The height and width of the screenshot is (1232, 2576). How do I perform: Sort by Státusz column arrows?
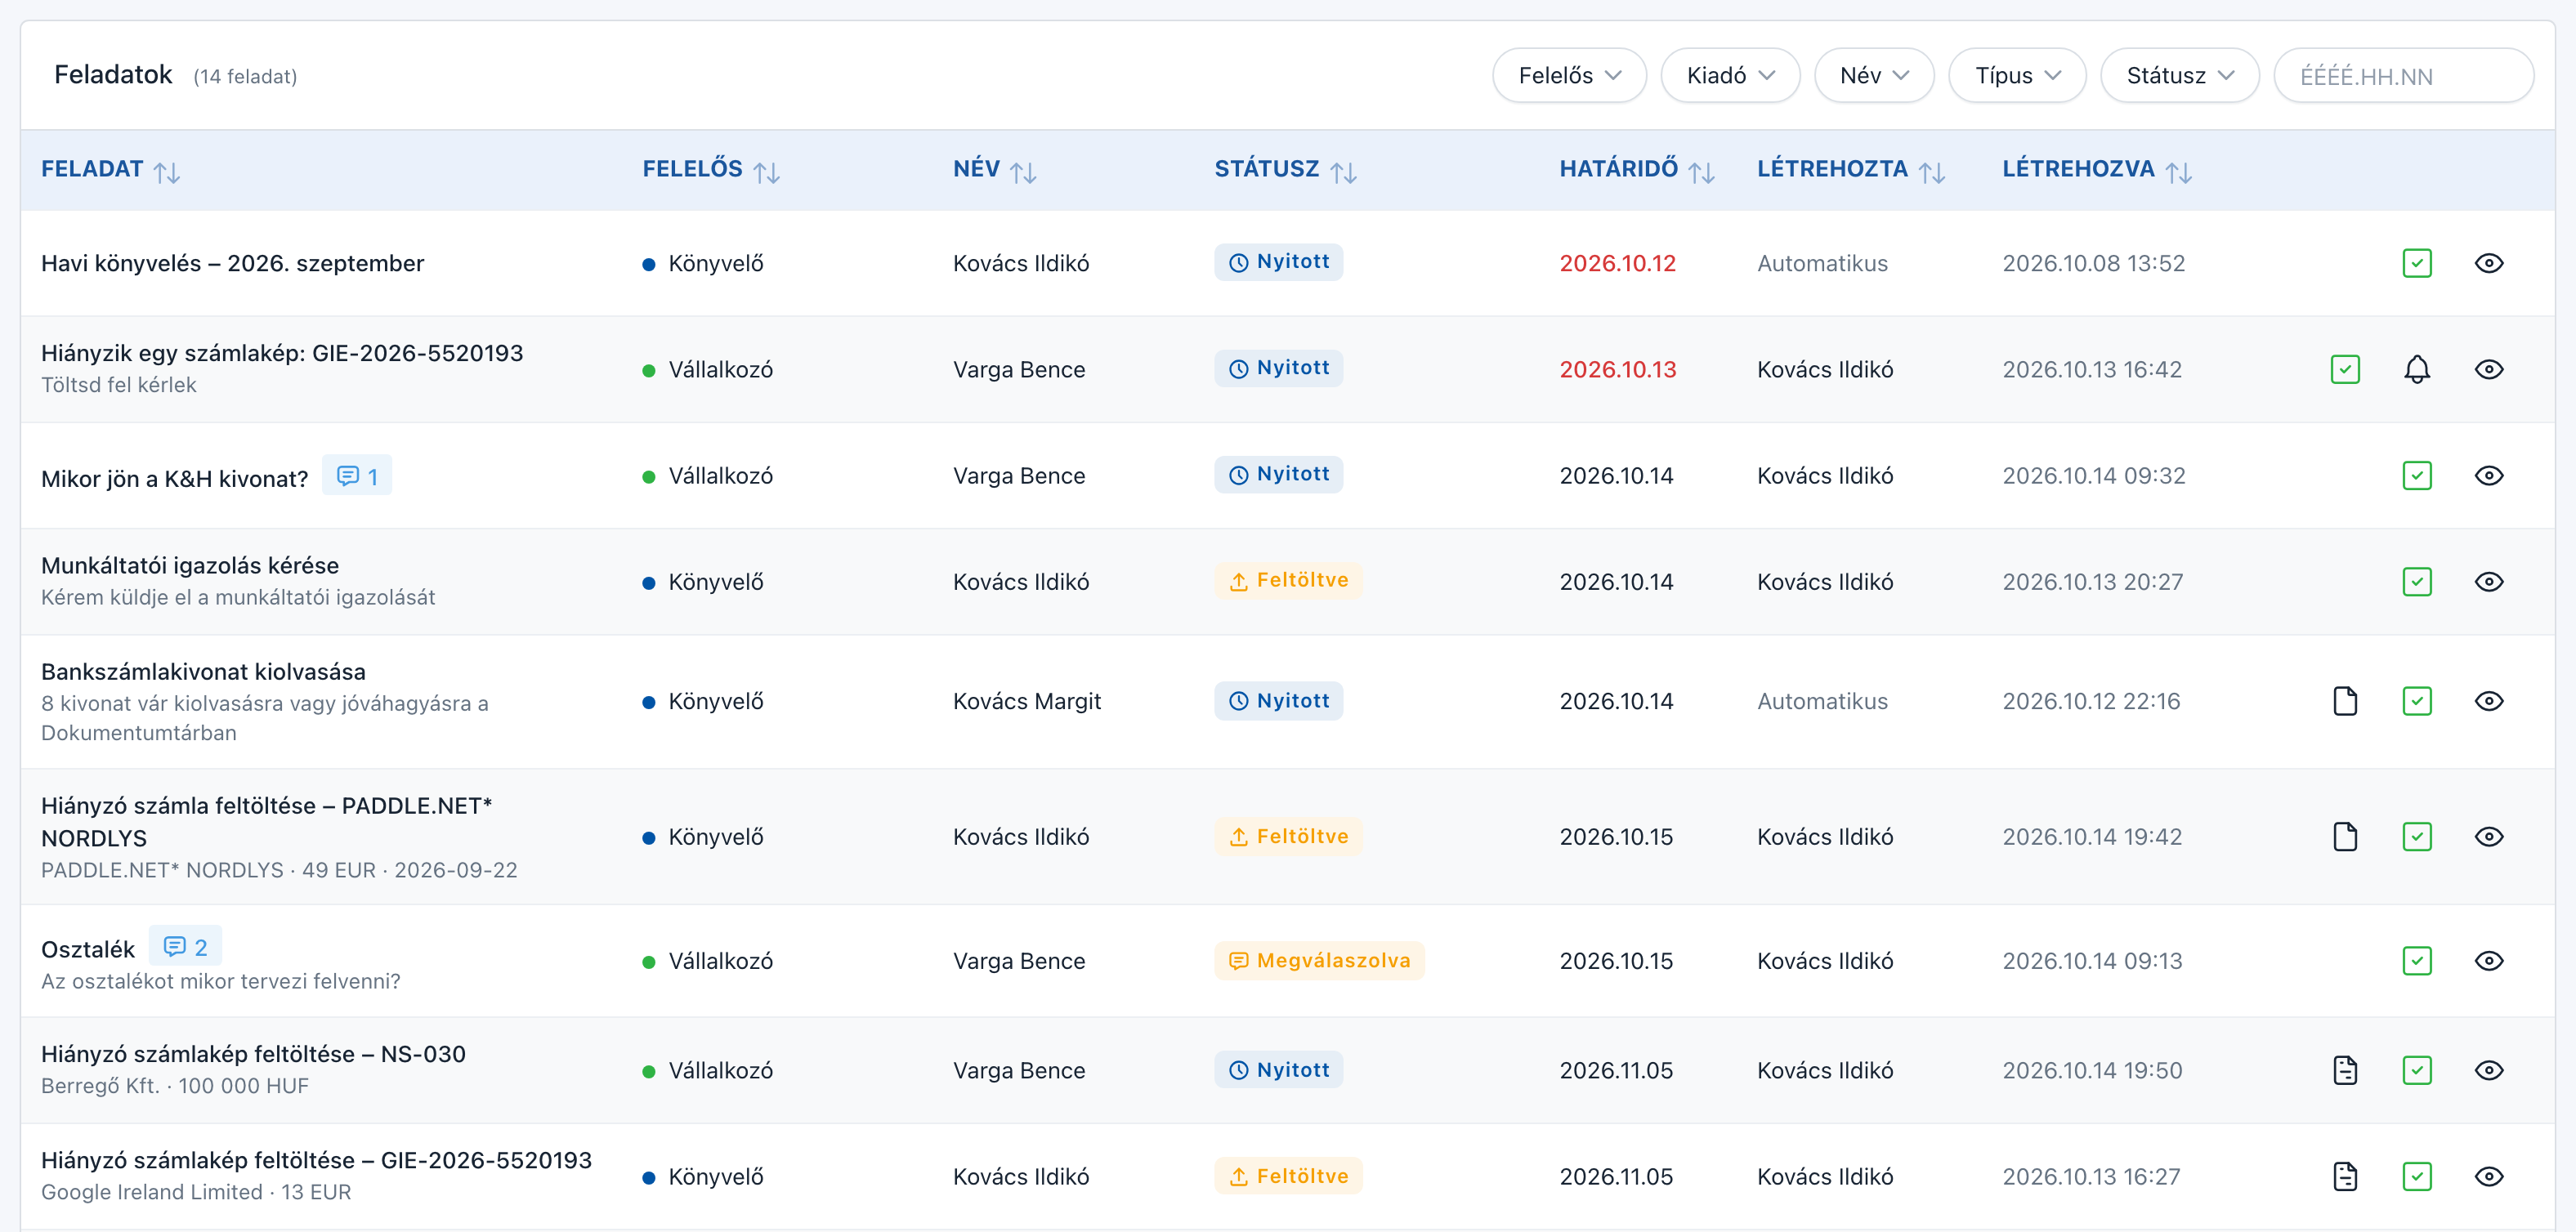coord(1344,172)
